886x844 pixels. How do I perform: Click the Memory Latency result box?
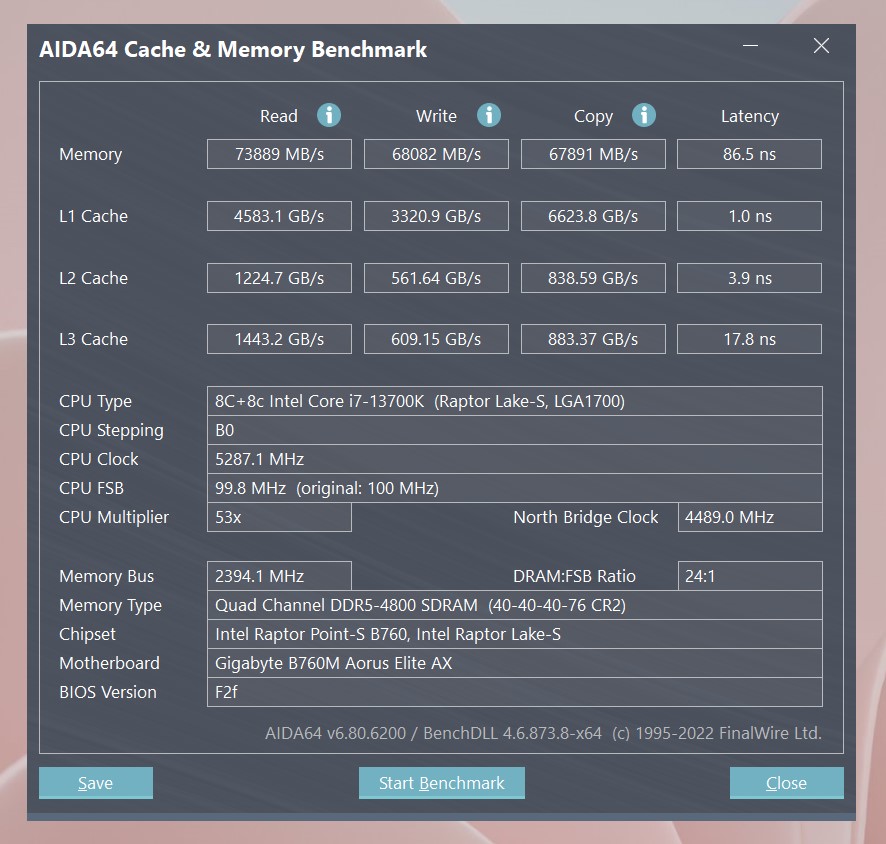point(749,154)
